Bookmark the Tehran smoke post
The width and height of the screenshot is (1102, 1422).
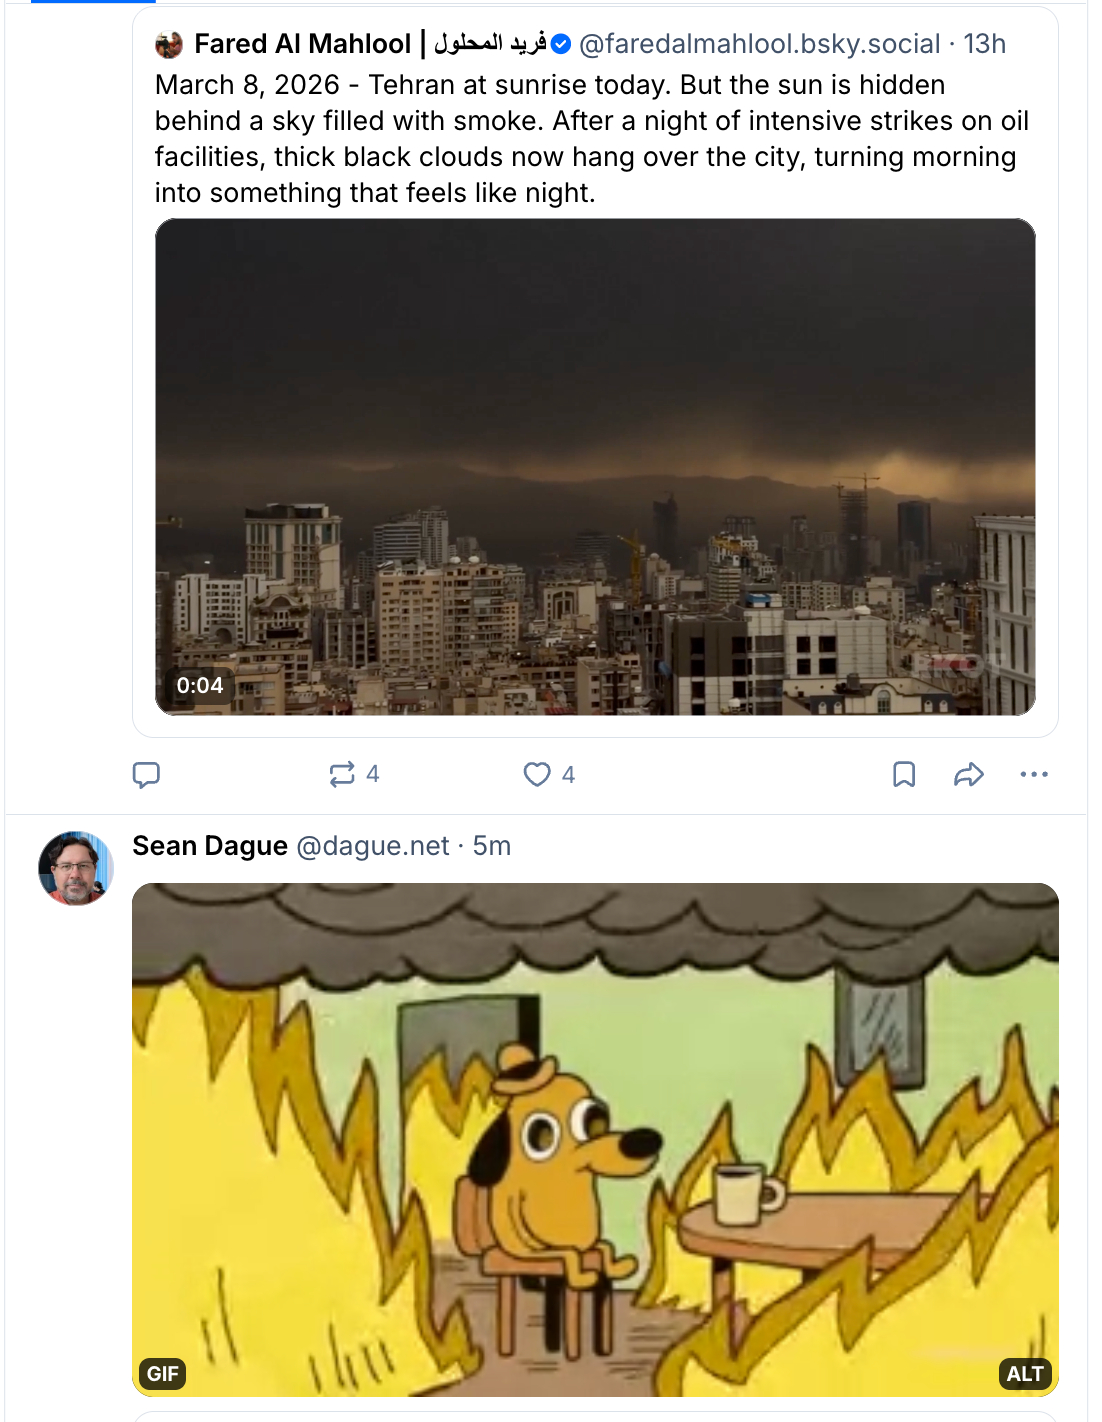pos(904,774)
